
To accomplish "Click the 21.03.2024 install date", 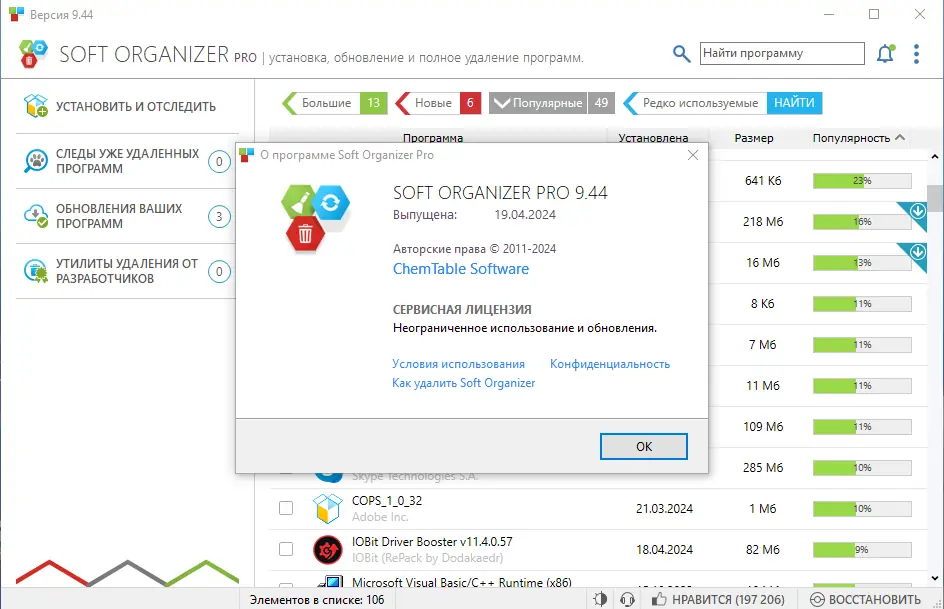I will pyautogui.click(x=664, y=509).
